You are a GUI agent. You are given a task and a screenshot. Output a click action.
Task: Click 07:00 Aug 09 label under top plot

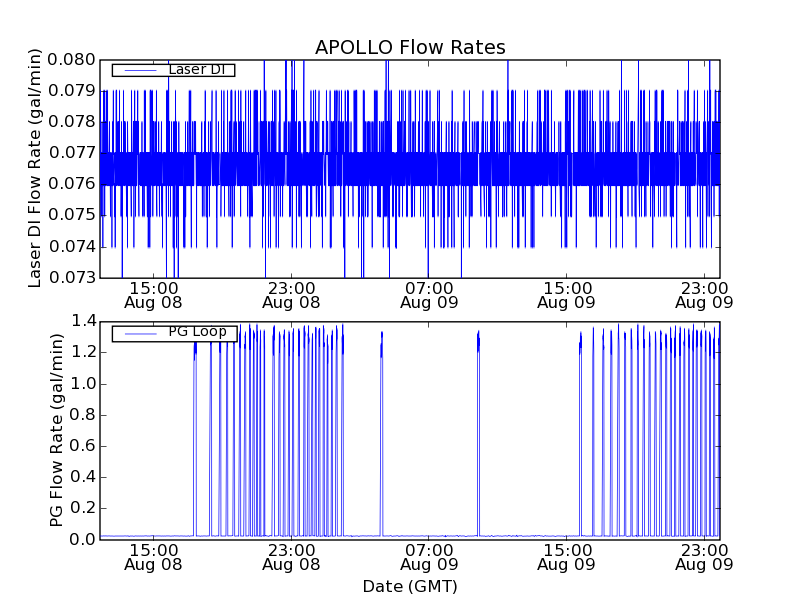429,294
